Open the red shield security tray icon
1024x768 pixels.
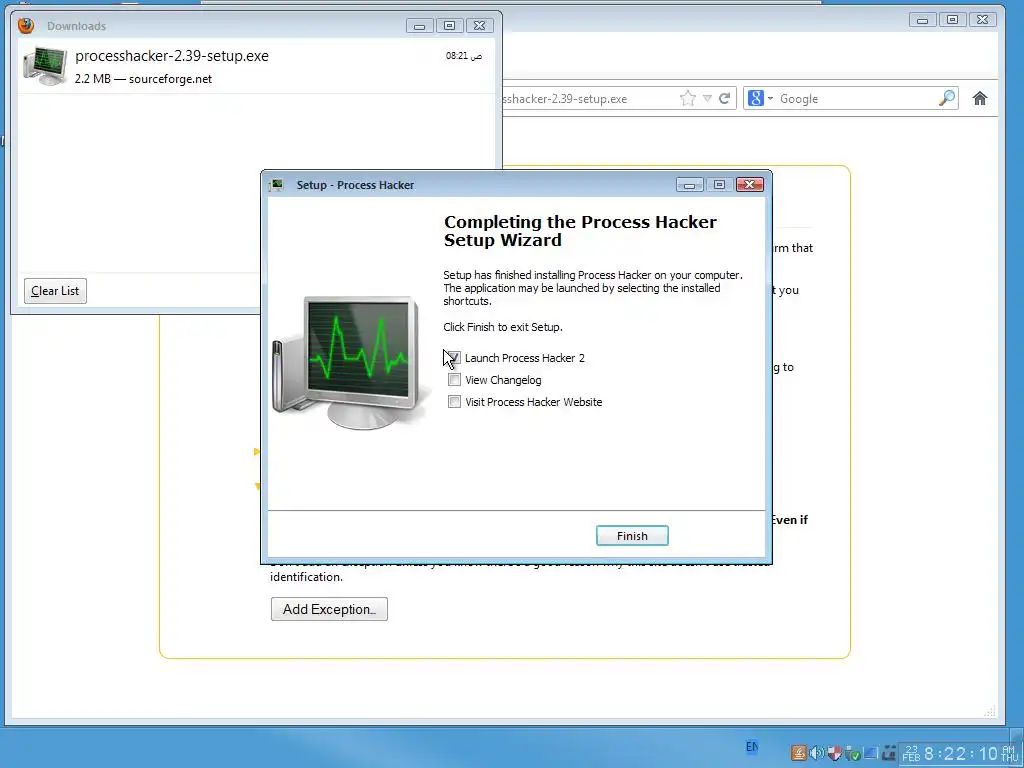pos(835,753)
